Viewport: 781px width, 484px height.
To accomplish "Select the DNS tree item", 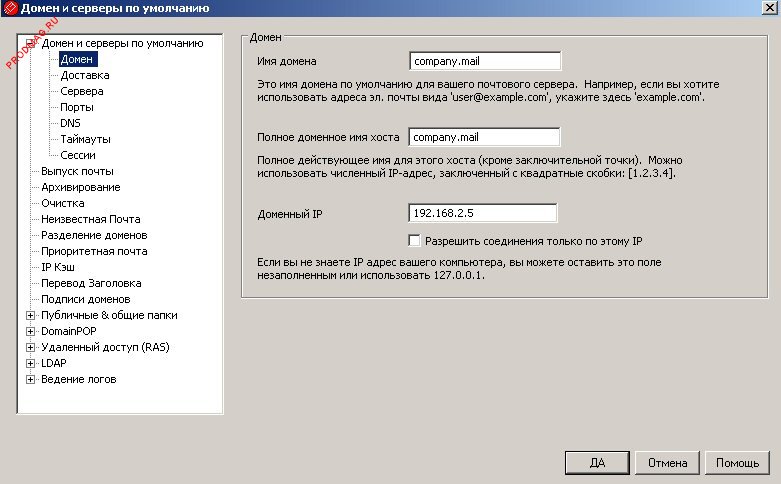I will click(70, 123).
